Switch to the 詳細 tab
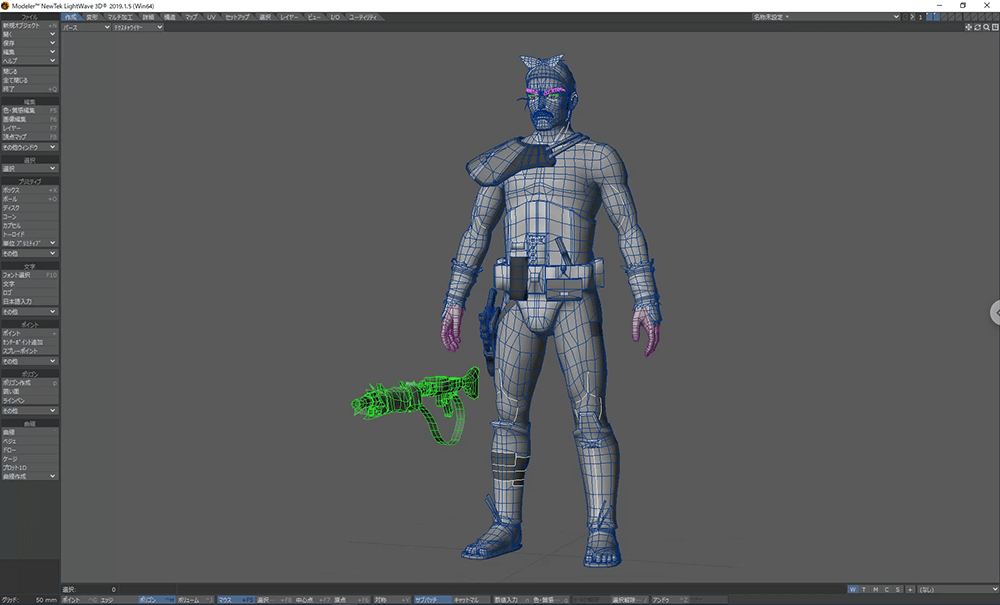The width and height of the screenshot is (1000, 605). [x=149, y=17]
